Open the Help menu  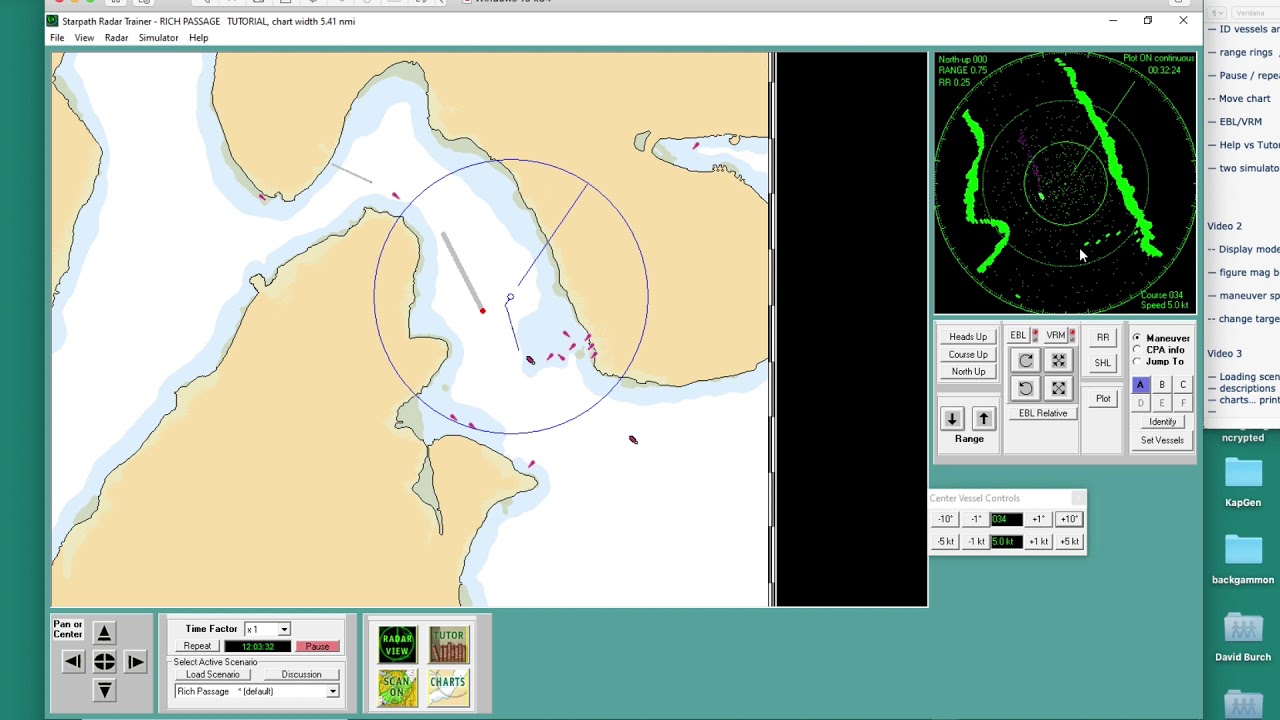[x=198, y=38]
